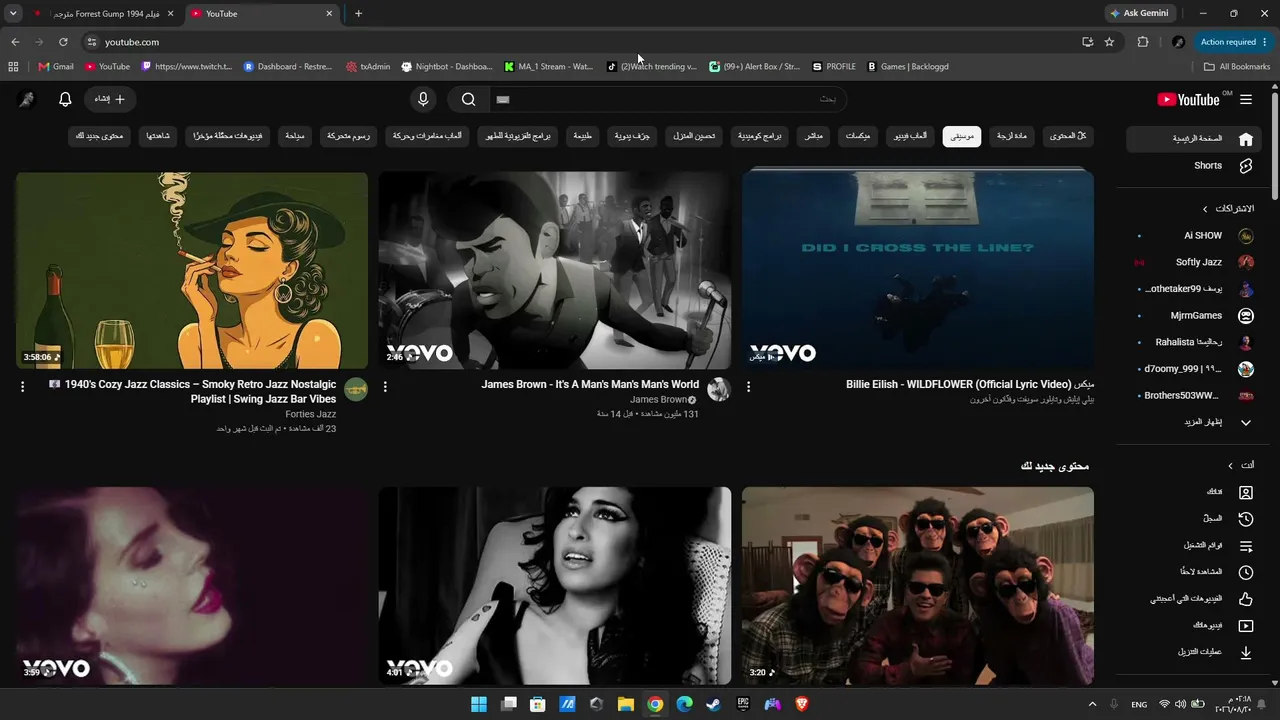
Task: Open the Softly Jazz subscription channel
Action: (x=1194, y=263)
